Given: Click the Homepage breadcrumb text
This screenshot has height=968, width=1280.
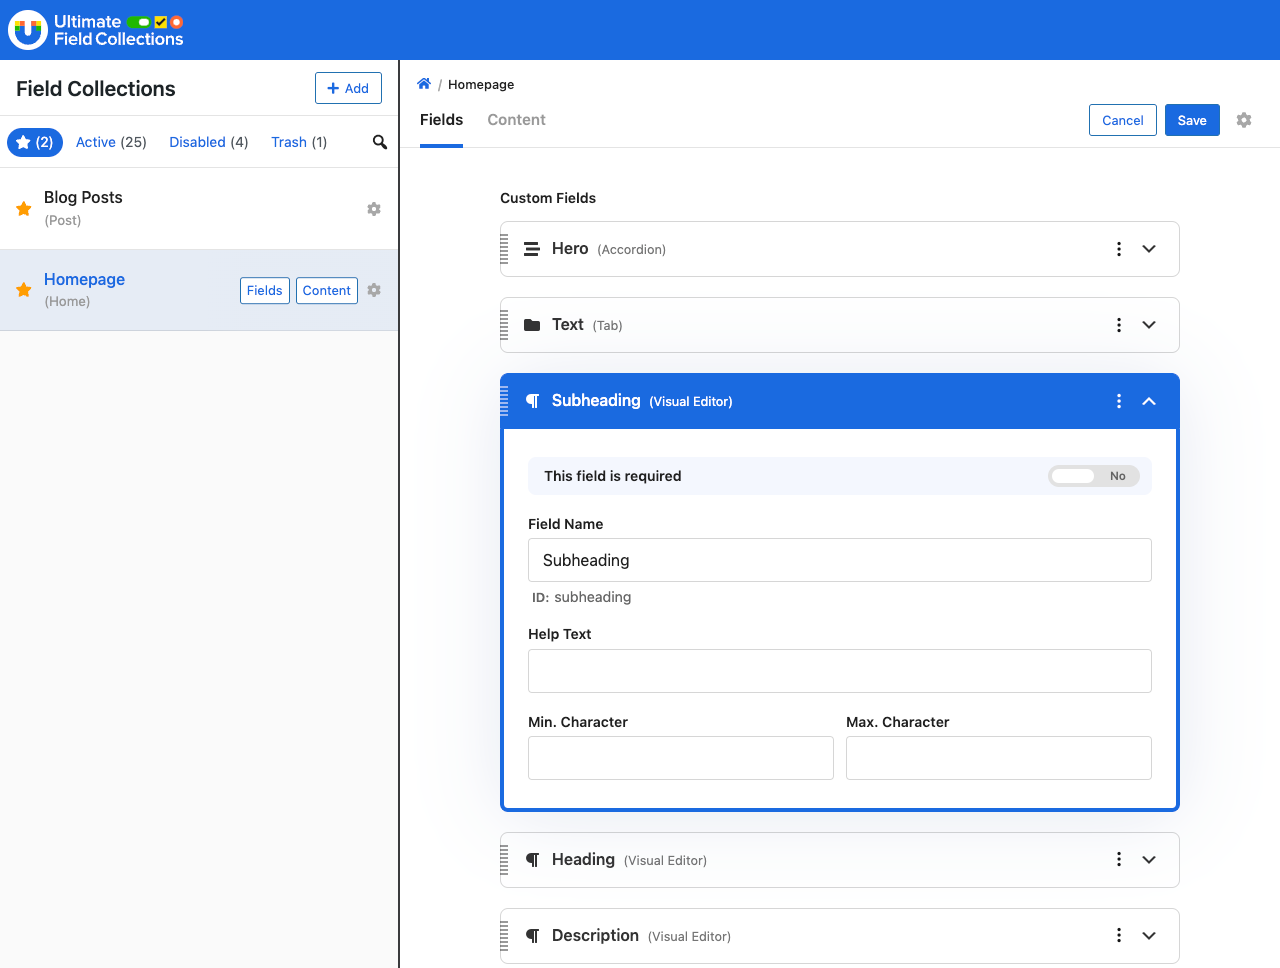Looking at the screenshot, I should pos(481,84).
